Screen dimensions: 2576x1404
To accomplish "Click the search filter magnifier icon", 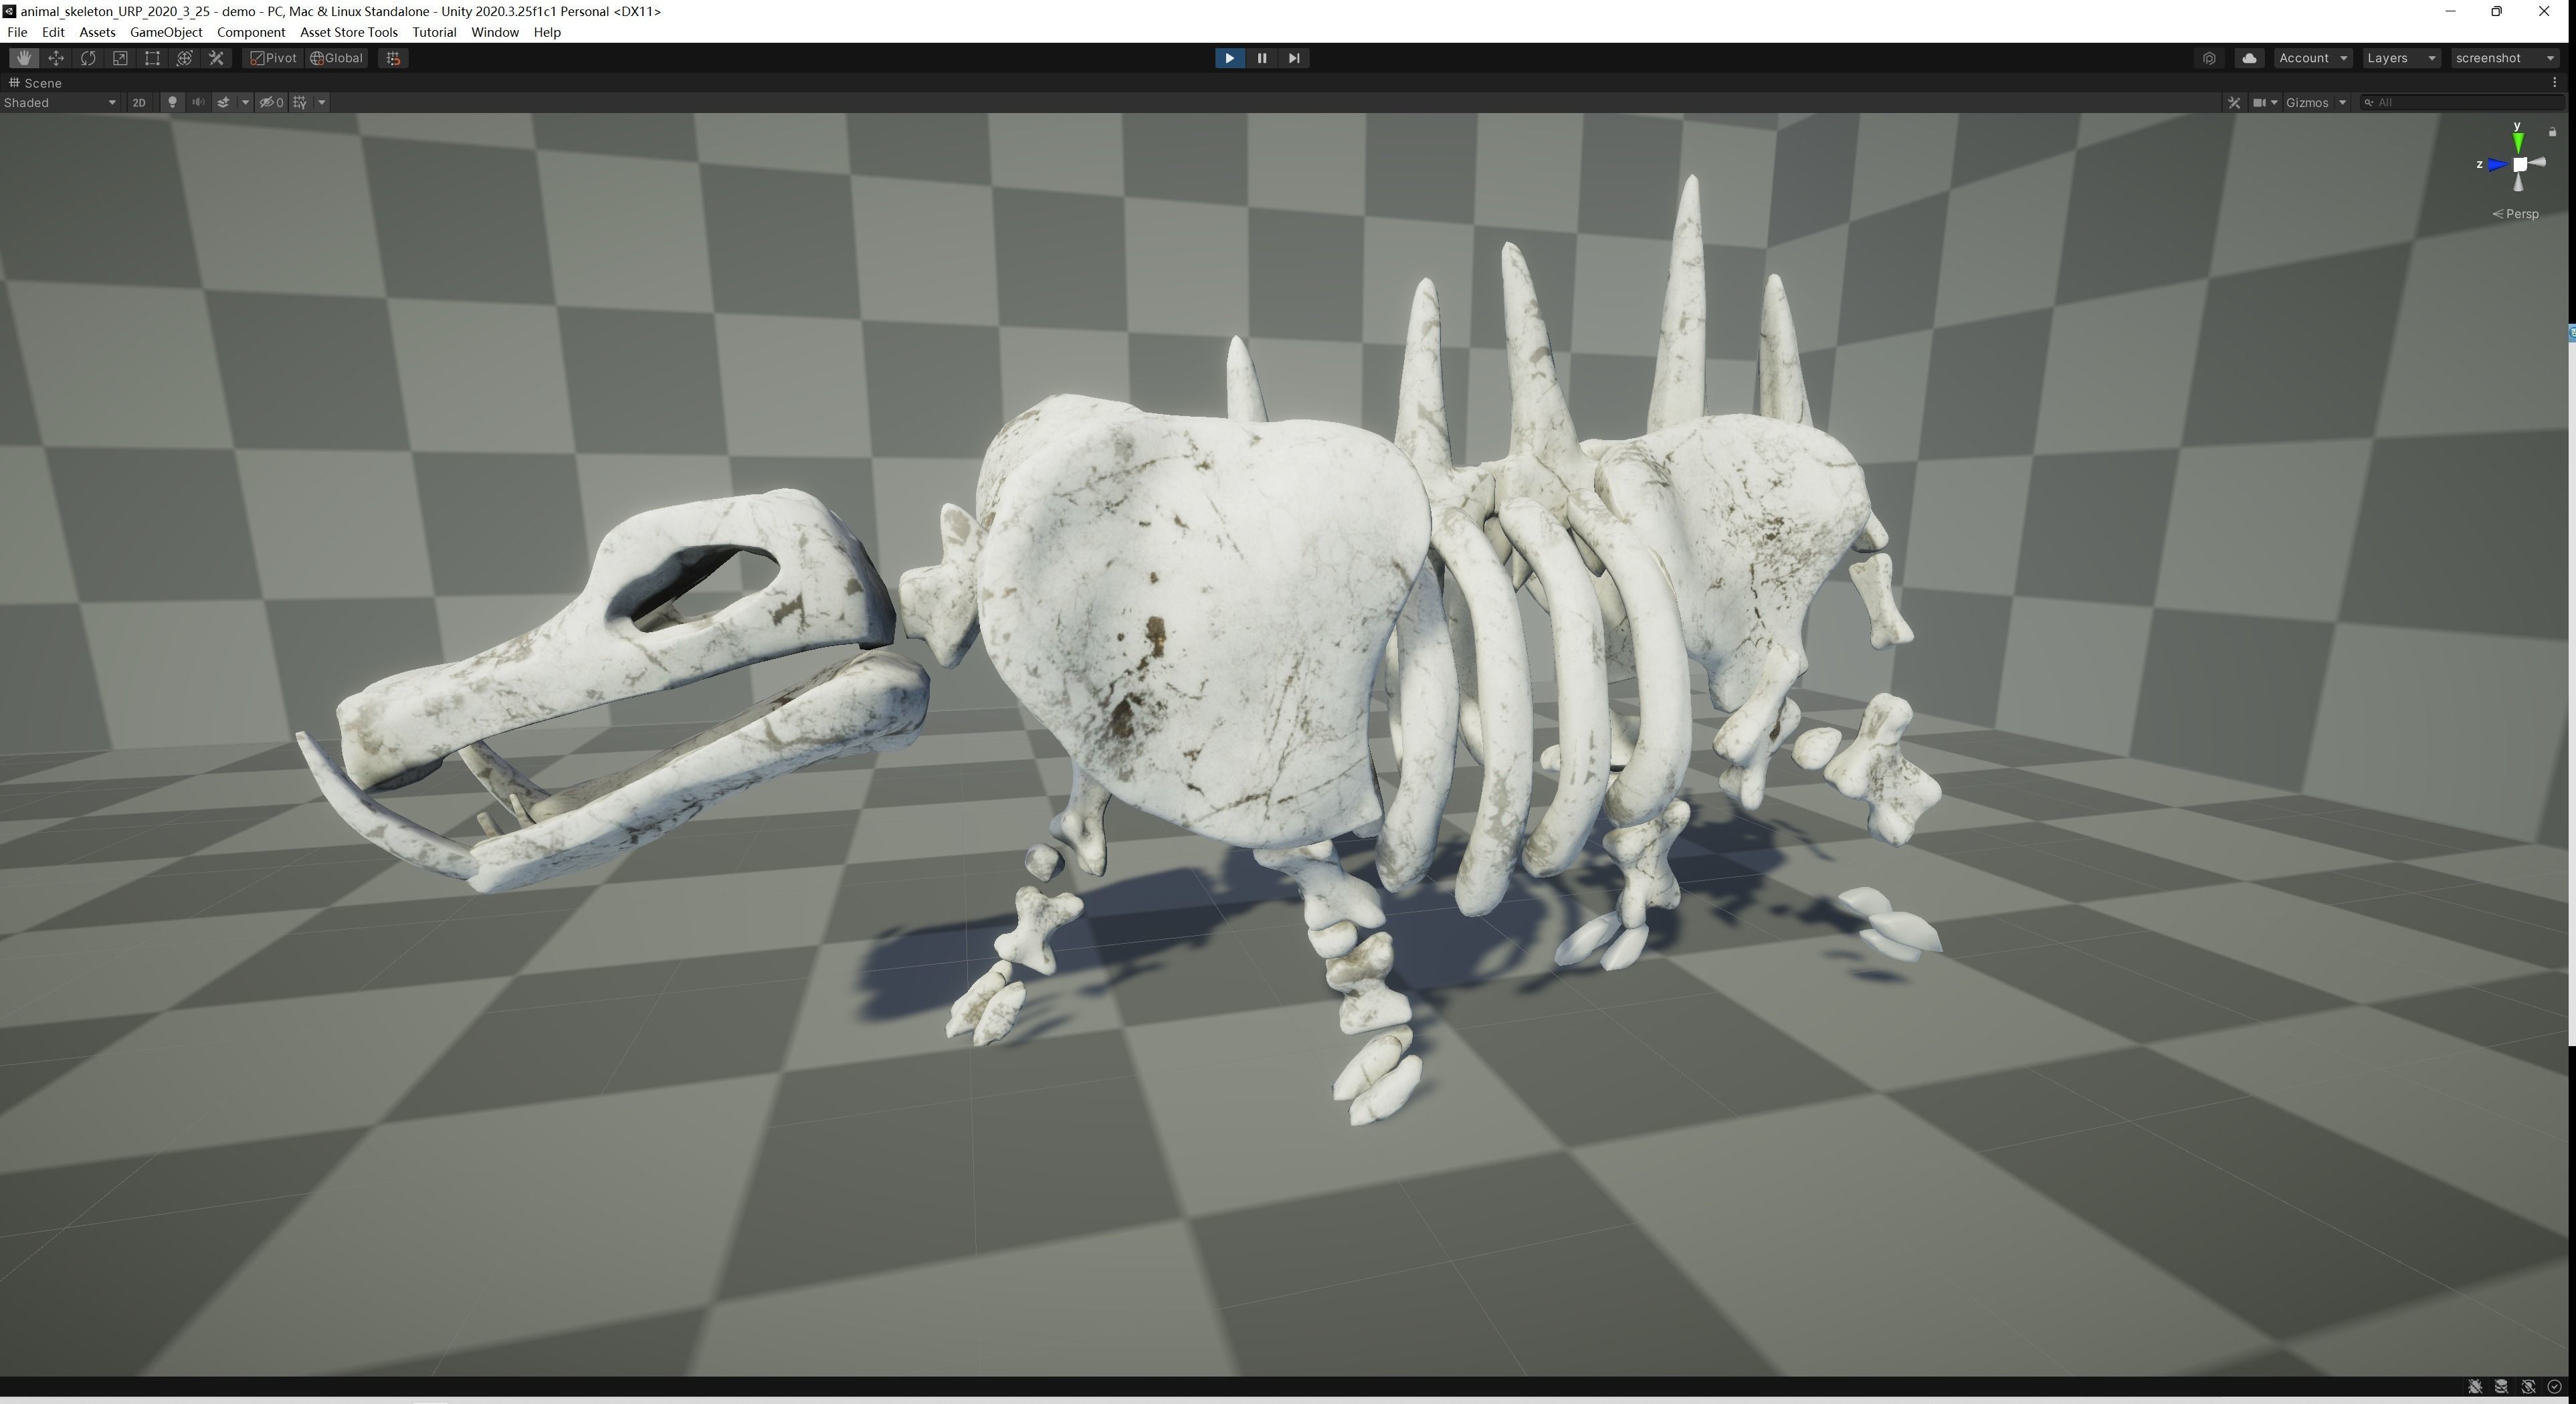I will click(x=2368, y=102).
